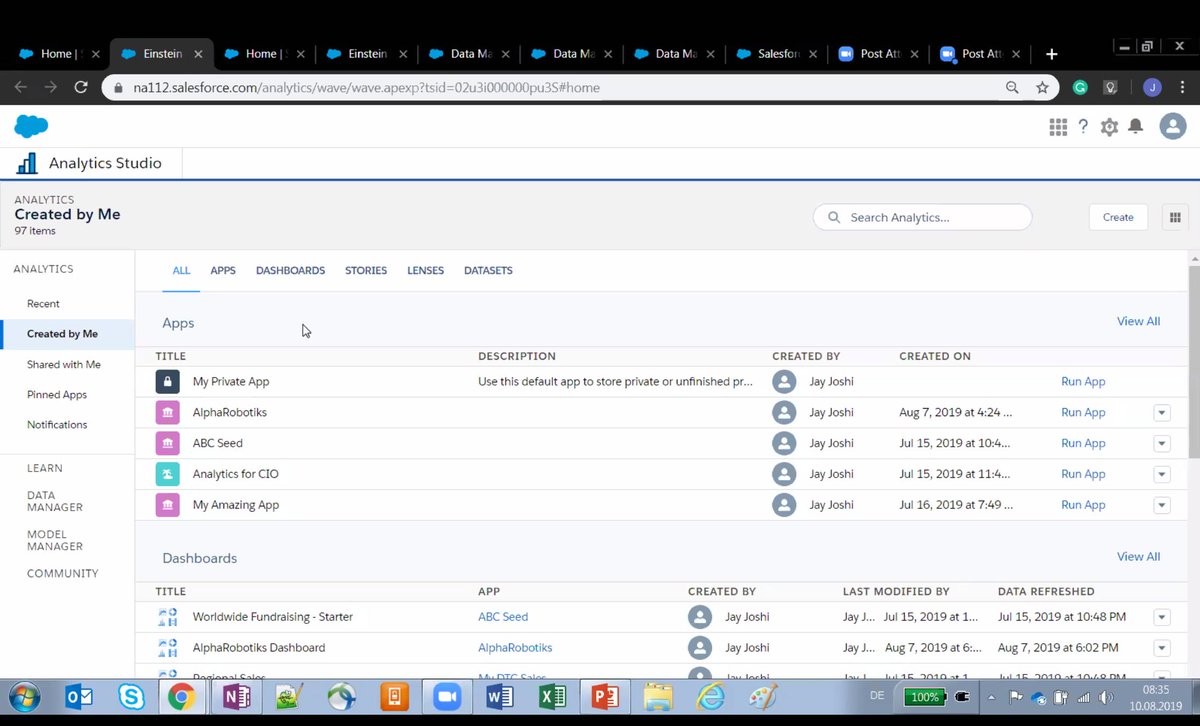Open AlphaRobotiks Dashboard row dropdown
This screenshot has width=1200, height=726.
(1161, 648)
